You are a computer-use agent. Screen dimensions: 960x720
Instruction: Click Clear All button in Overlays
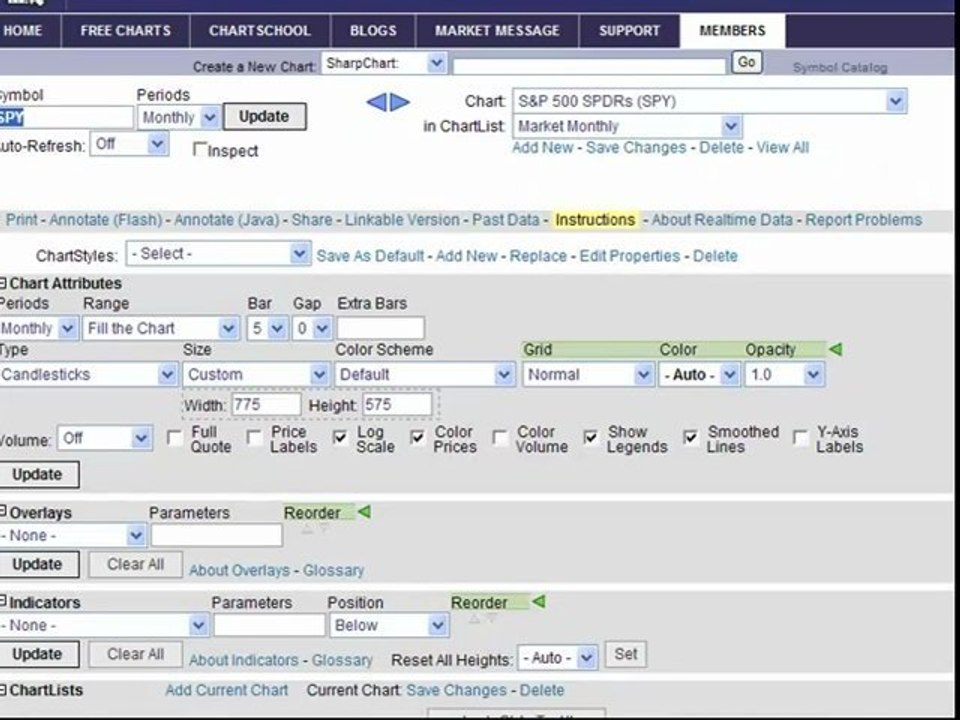pyautogui.click(x=135, y=564)
